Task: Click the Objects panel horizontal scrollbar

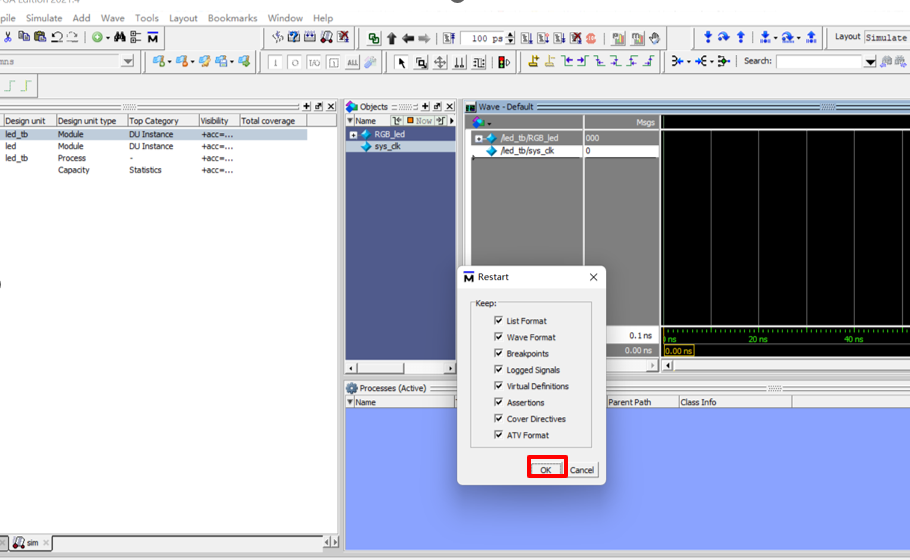Action: tap(400, 368)
